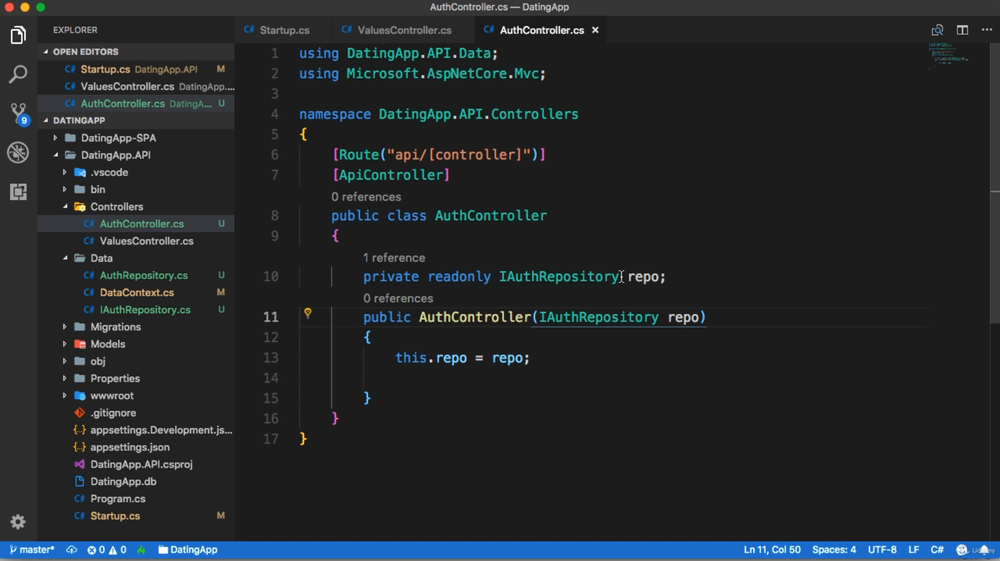Change language mode via C# indicator

(x=937, y=550)
